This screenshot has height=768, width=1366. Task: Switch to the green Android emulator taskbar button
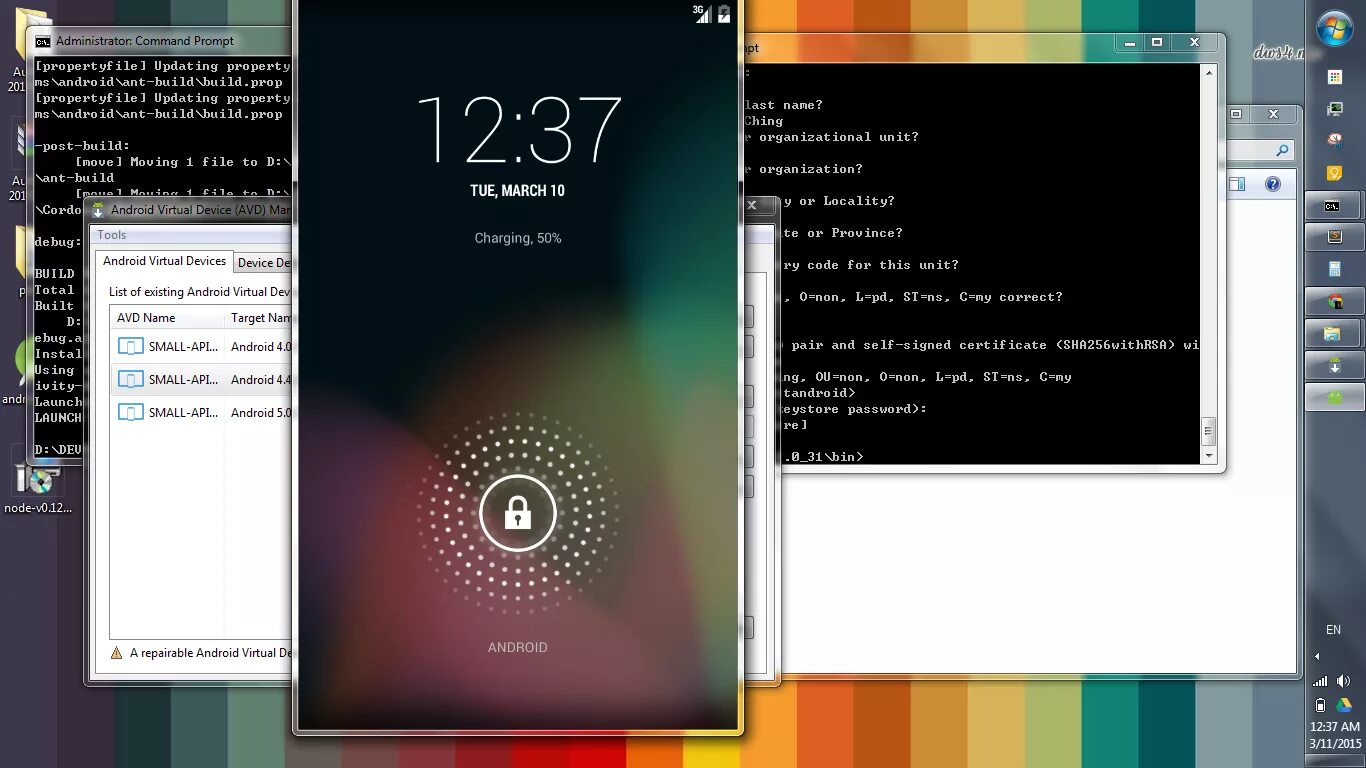[1333, 397]
